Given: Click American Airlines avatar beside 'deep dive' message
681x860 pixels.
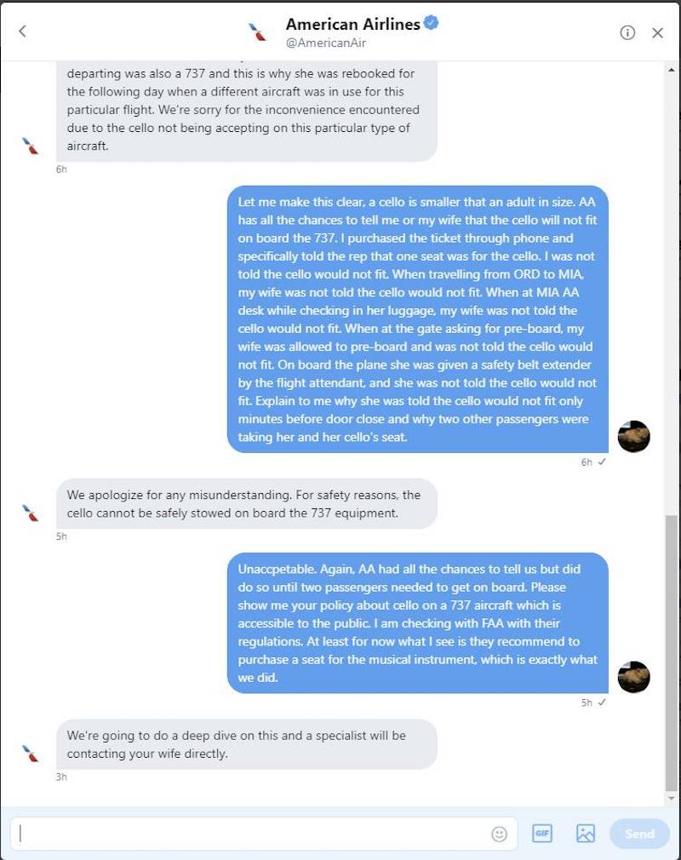Looking at the screenshot, I should pyautogui.click(x=30, y=753).
